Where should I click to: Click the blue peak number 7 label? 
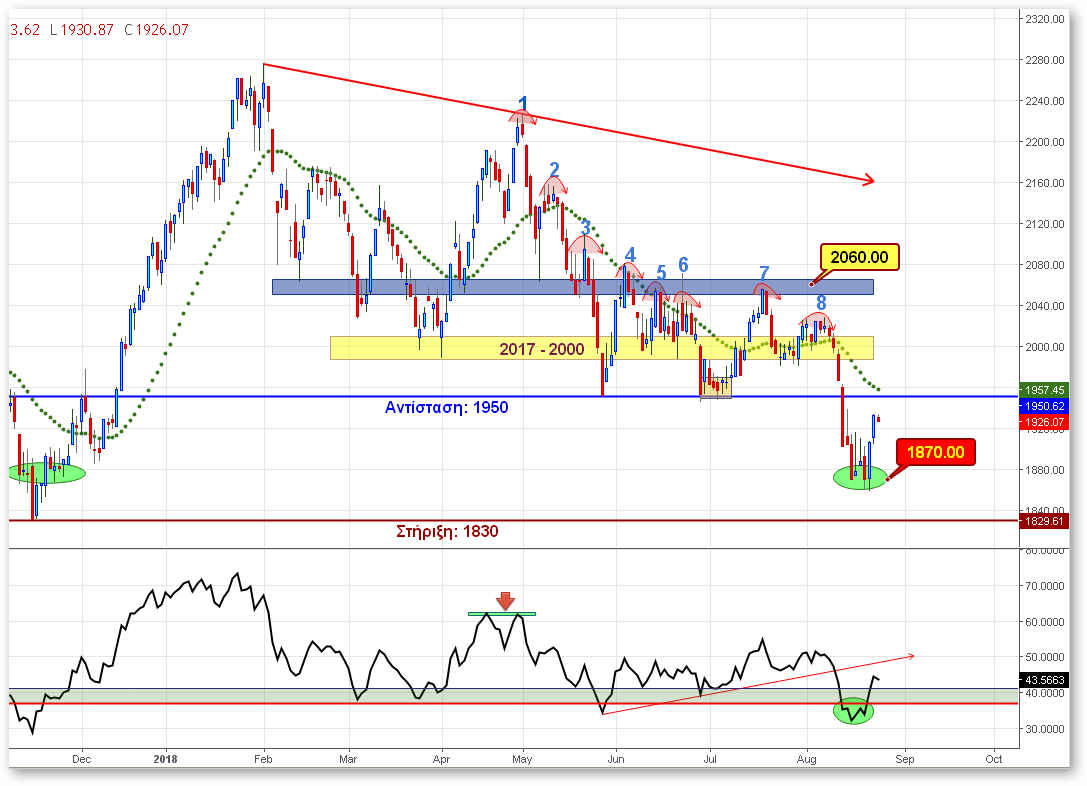(764, 274)
